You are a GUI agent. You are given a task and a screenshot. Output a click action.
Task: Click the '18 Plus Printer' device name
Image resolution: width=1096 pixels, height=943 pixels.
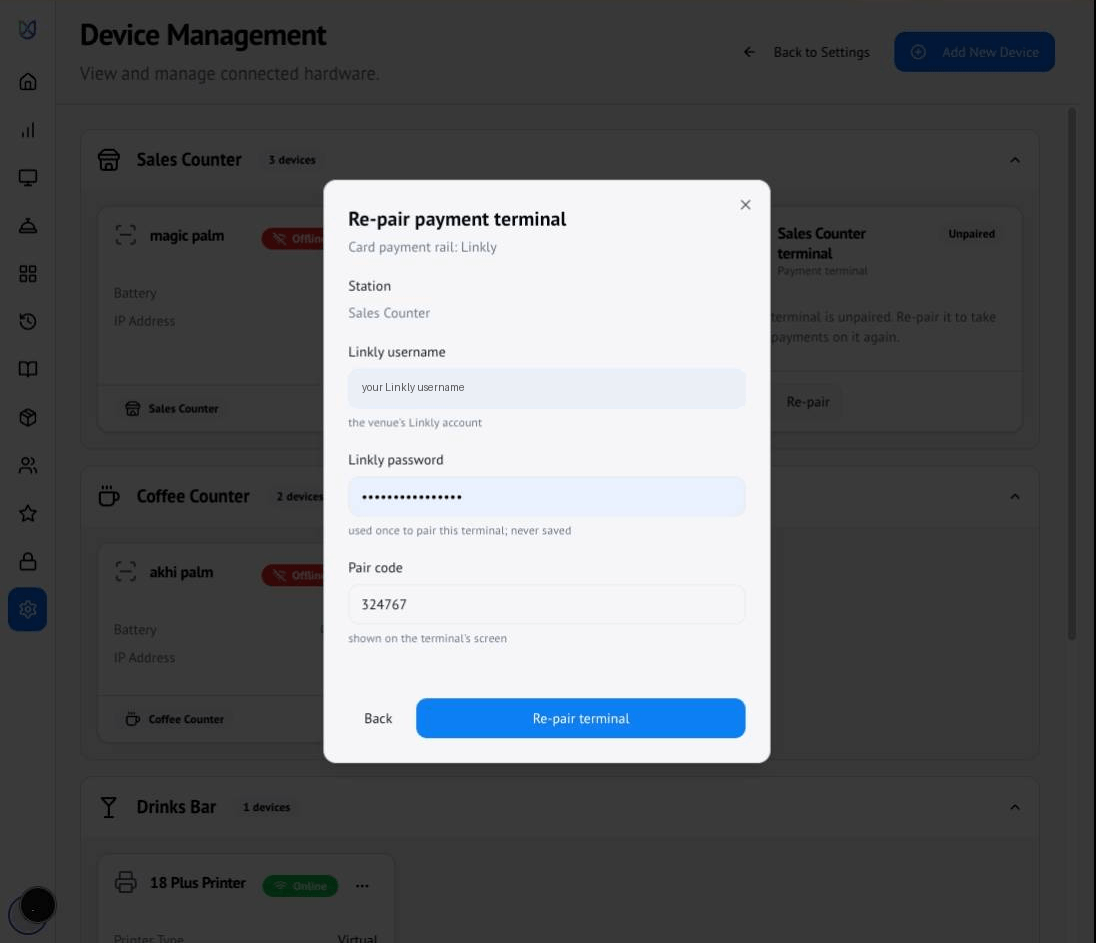tap(198, 883)
